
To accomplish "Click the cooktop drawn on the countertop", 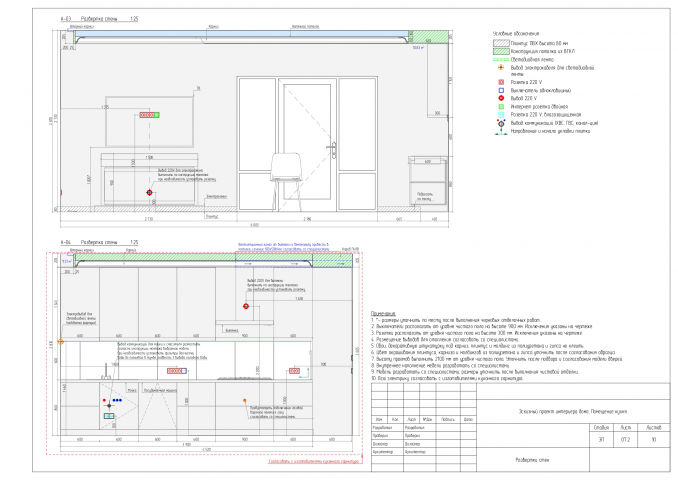I will click(246, 378).
